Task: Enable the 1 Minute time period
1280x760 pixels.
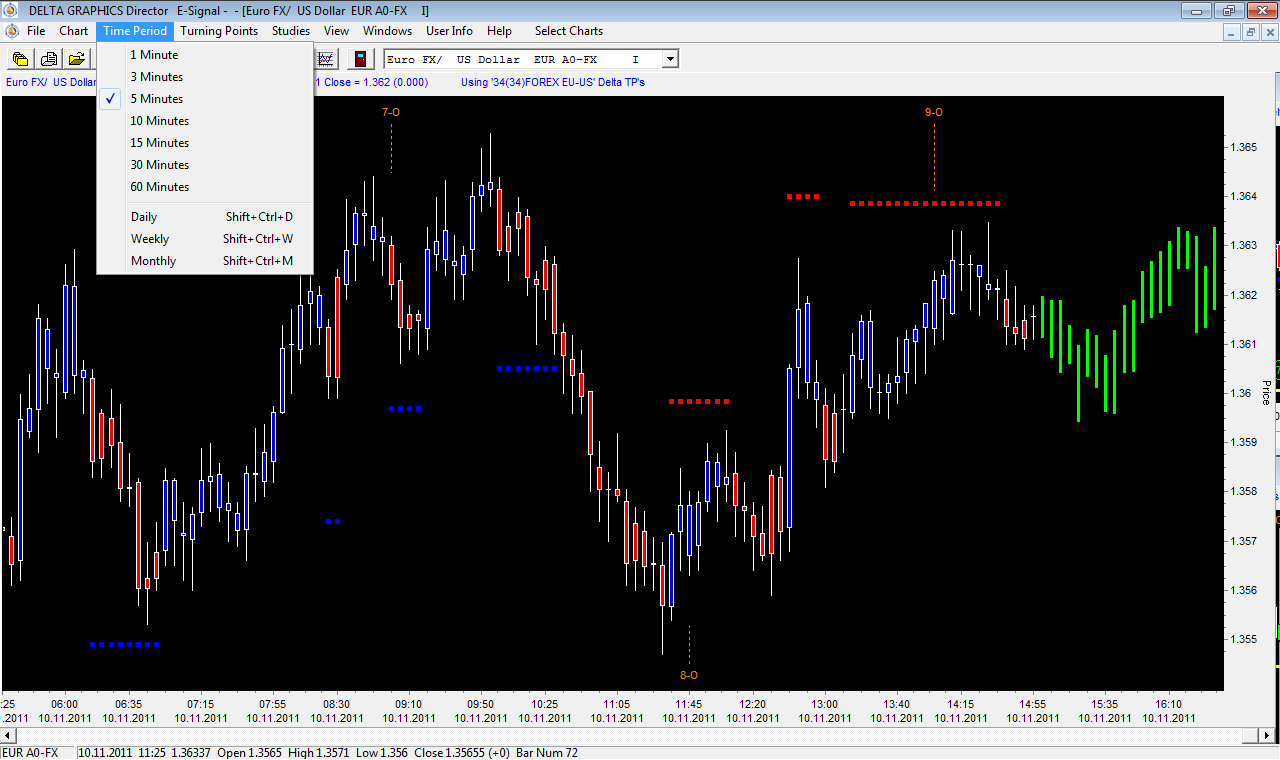Action: click(x=155, y=54)
